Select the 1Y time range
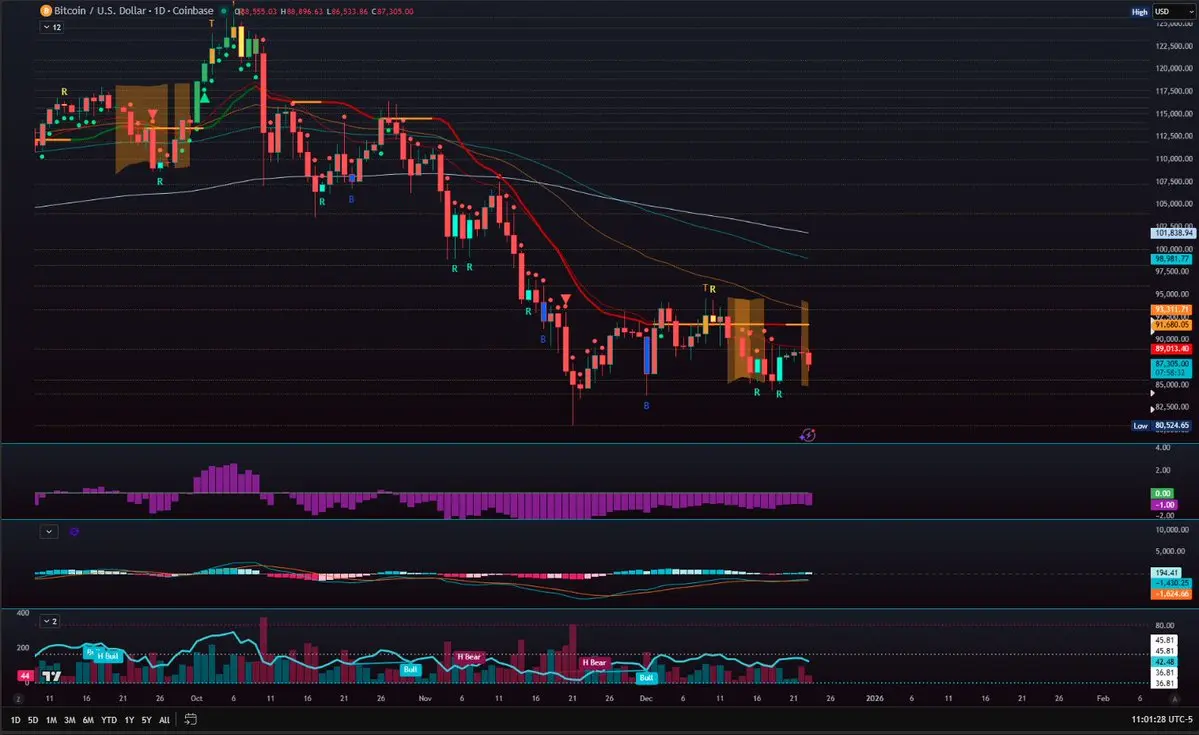The image size is (1199, 735). [x=129, y=720]
